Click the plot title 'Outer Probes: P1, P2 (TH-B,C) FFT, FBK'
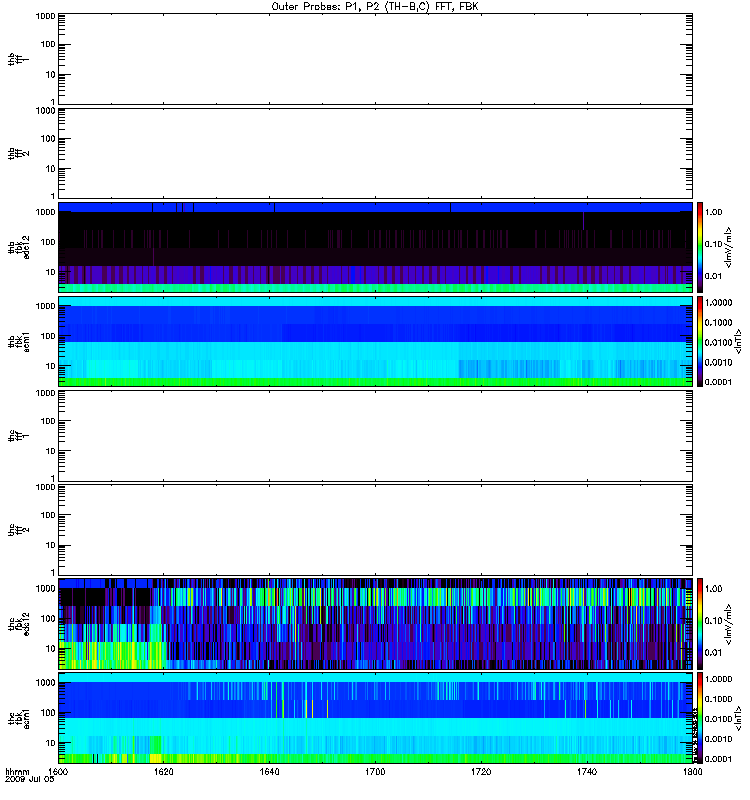Image resolution: width=750 pixels, height=800 pixels. tap(375, 7)
